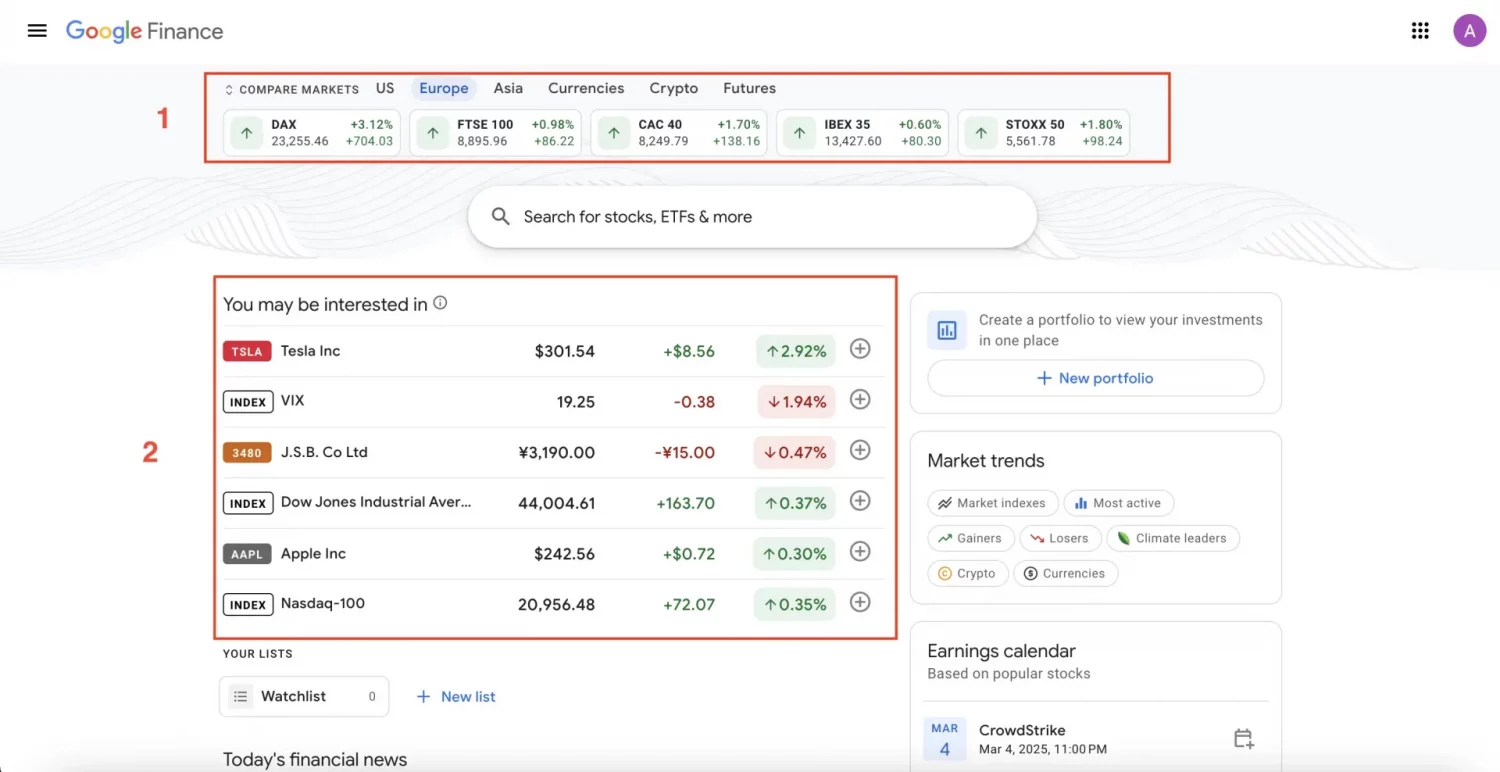
Task: Open the IBEX 35 index card
Action: (863, 133)
